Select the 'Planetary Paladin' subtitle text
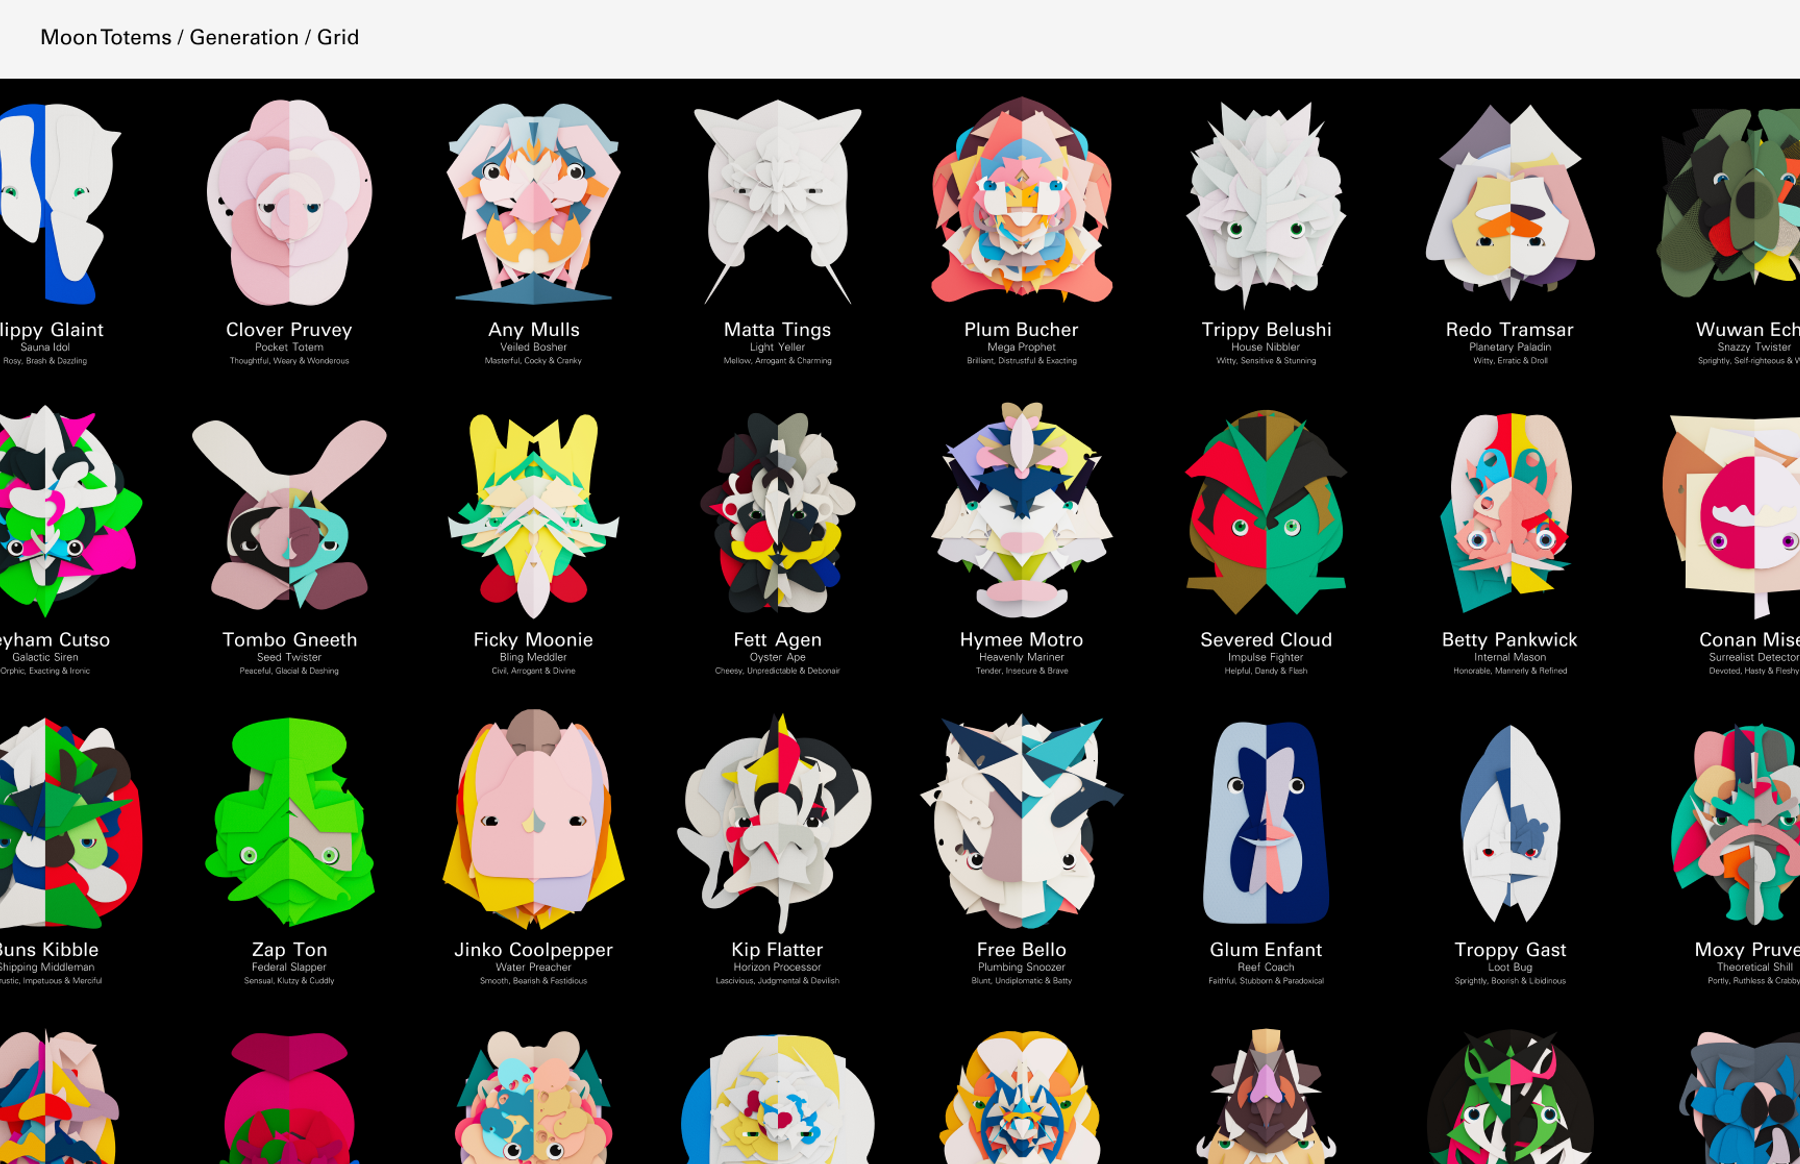This screenshot has height=1164, width=1800. point(1510,347)
